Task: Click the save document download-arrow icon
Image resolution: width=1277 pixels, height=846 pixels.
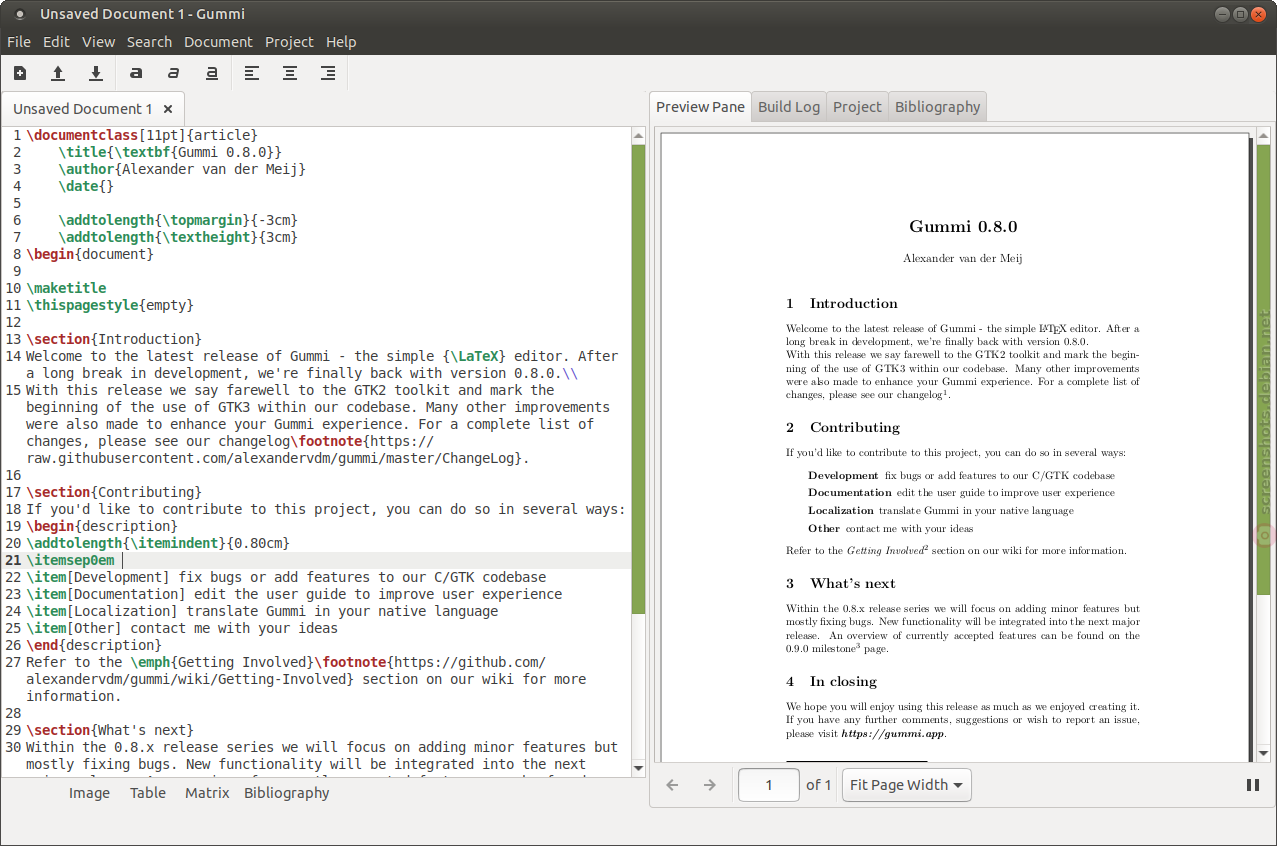Action: click(x=96, y=73)
